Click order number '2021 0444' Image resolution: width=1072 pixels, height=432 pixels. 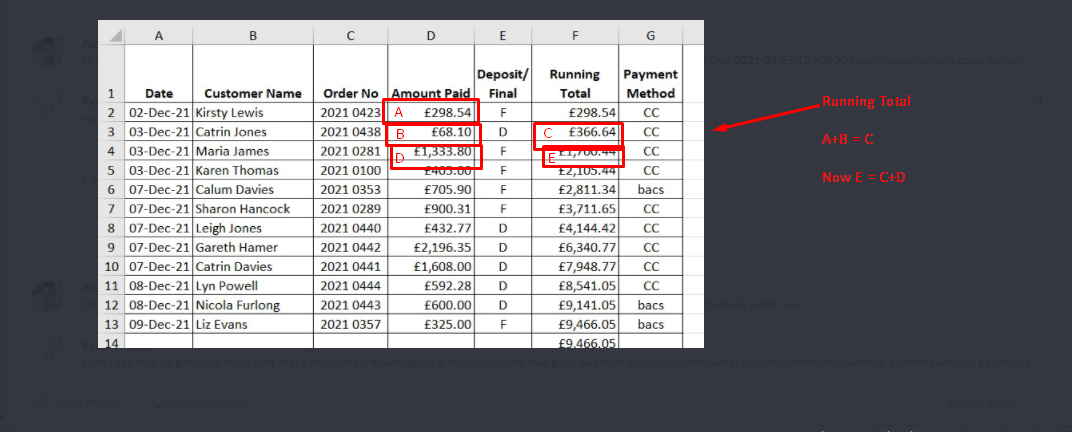tap(351, 285)
